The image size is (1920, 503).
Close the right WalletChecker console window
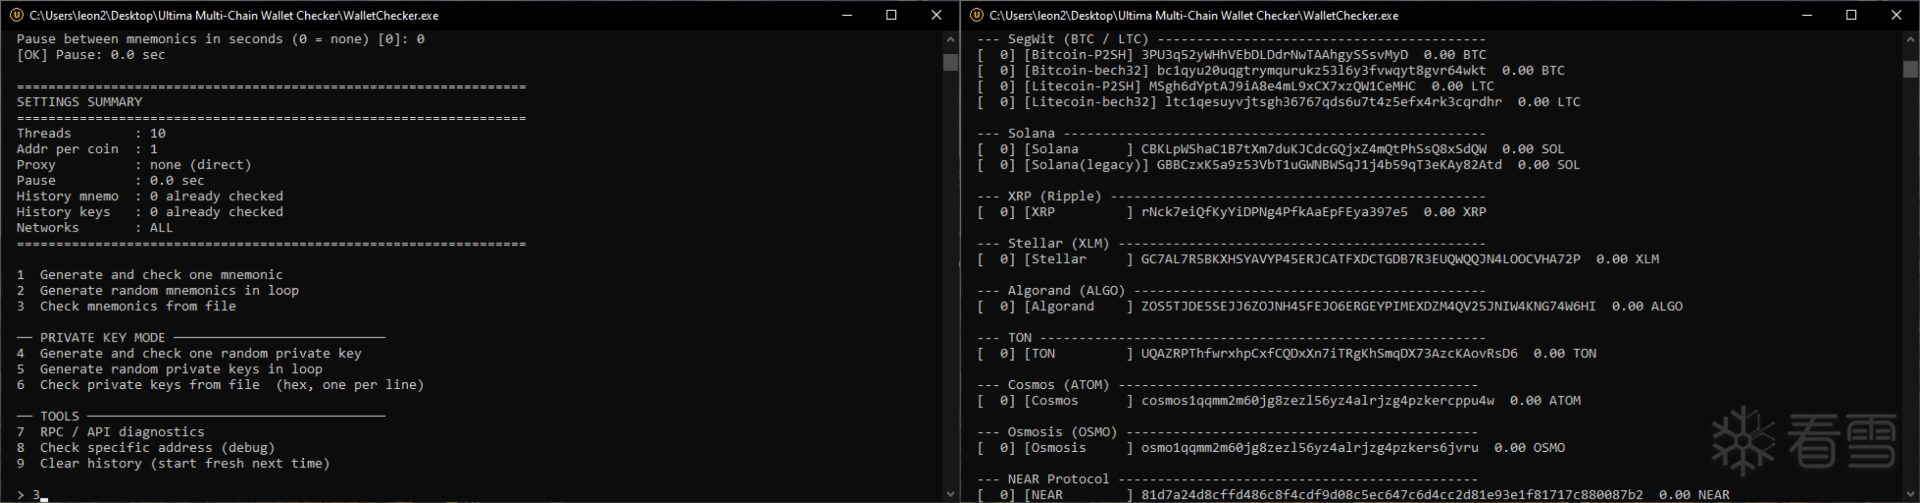[x=1896, y=15]
